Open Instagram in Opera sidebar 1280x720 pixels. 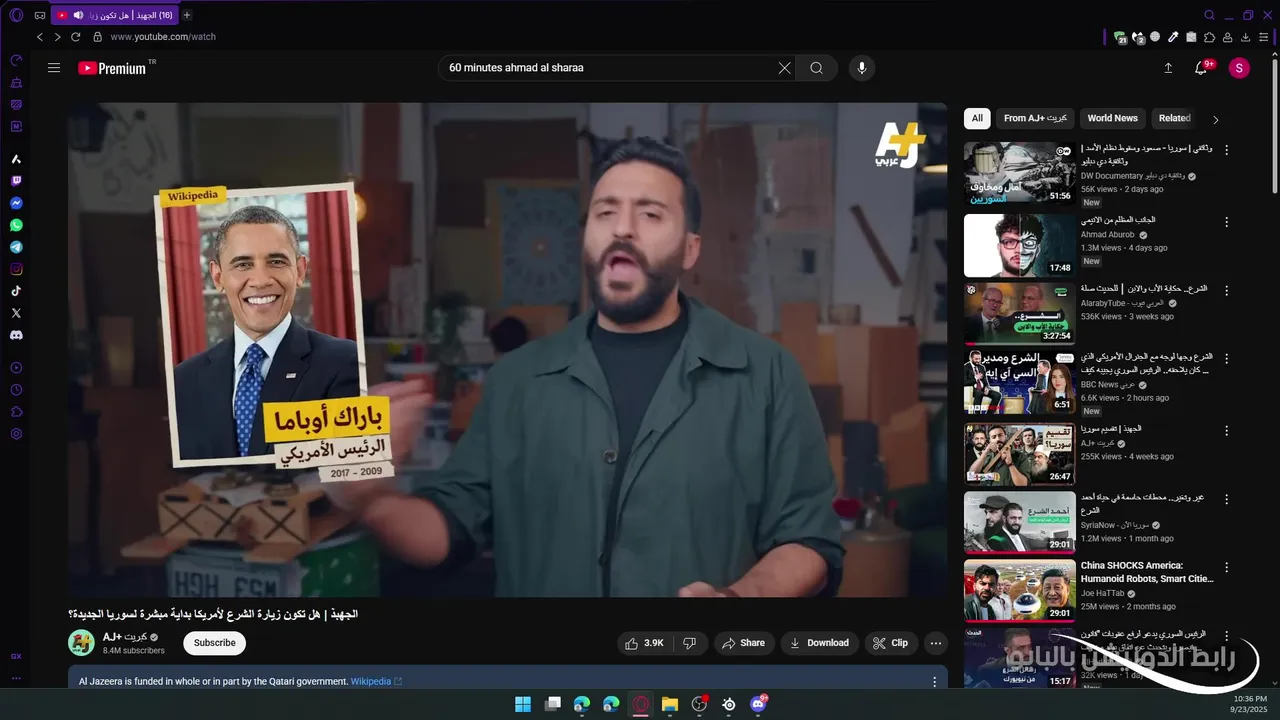coord(16,269)
